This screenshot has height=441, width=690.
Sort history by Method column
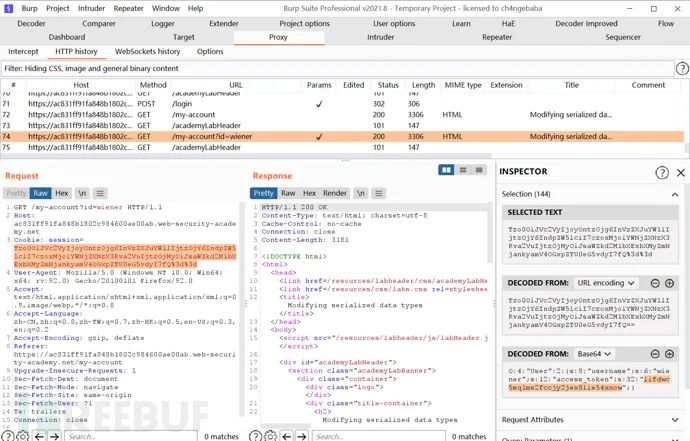pos(153,85)
